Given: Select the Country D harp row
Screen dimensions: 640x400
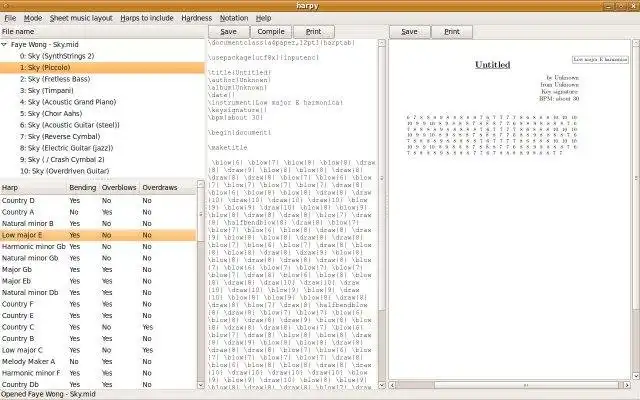Looking at the screenshot, I should point(98,200).
